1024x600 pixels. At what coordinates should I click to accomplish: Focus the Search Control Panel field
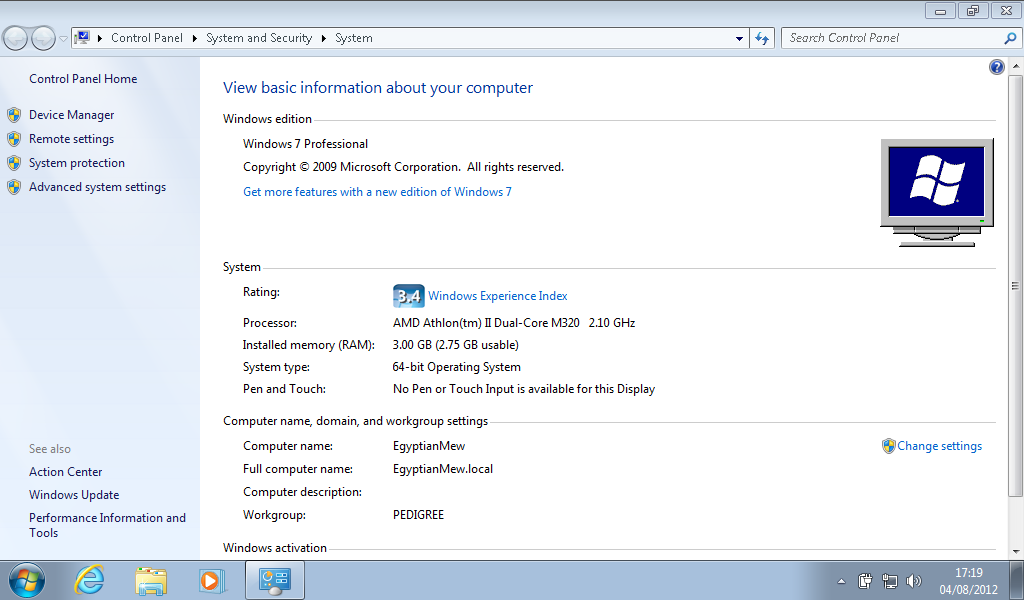click(x=892, y=39)
